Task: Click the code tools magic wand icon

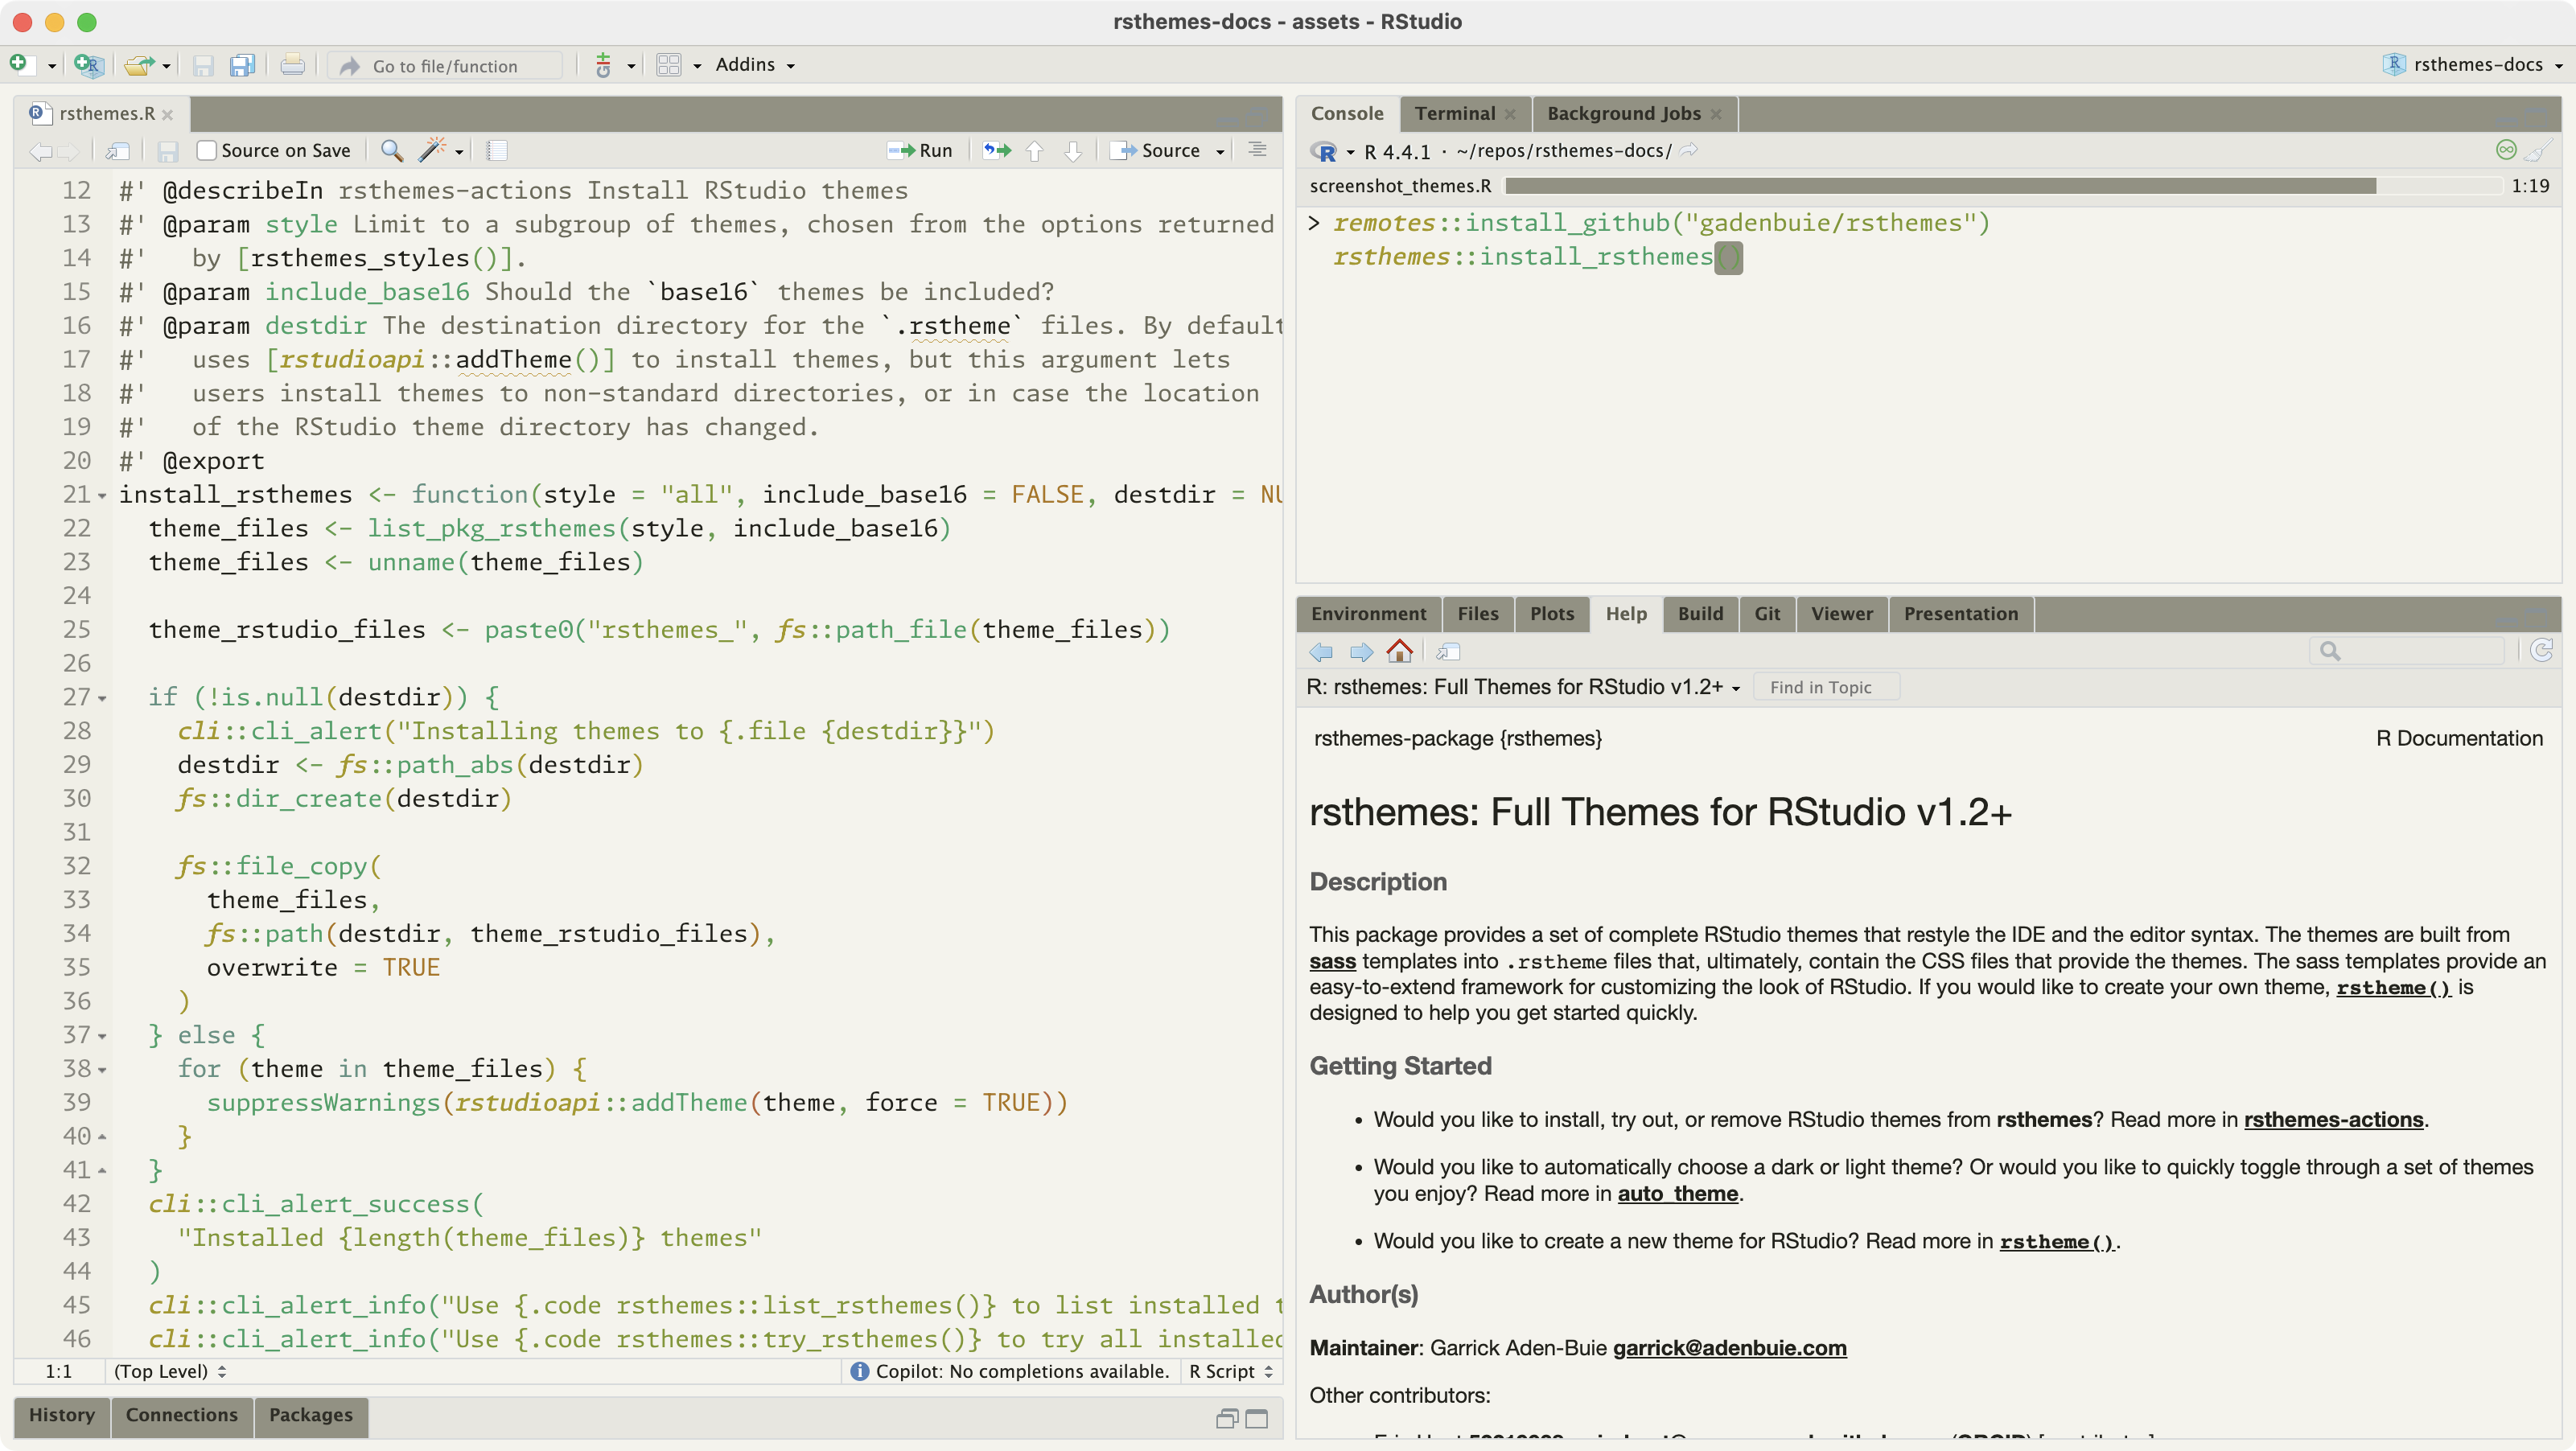Action: [x=432, y=150]
